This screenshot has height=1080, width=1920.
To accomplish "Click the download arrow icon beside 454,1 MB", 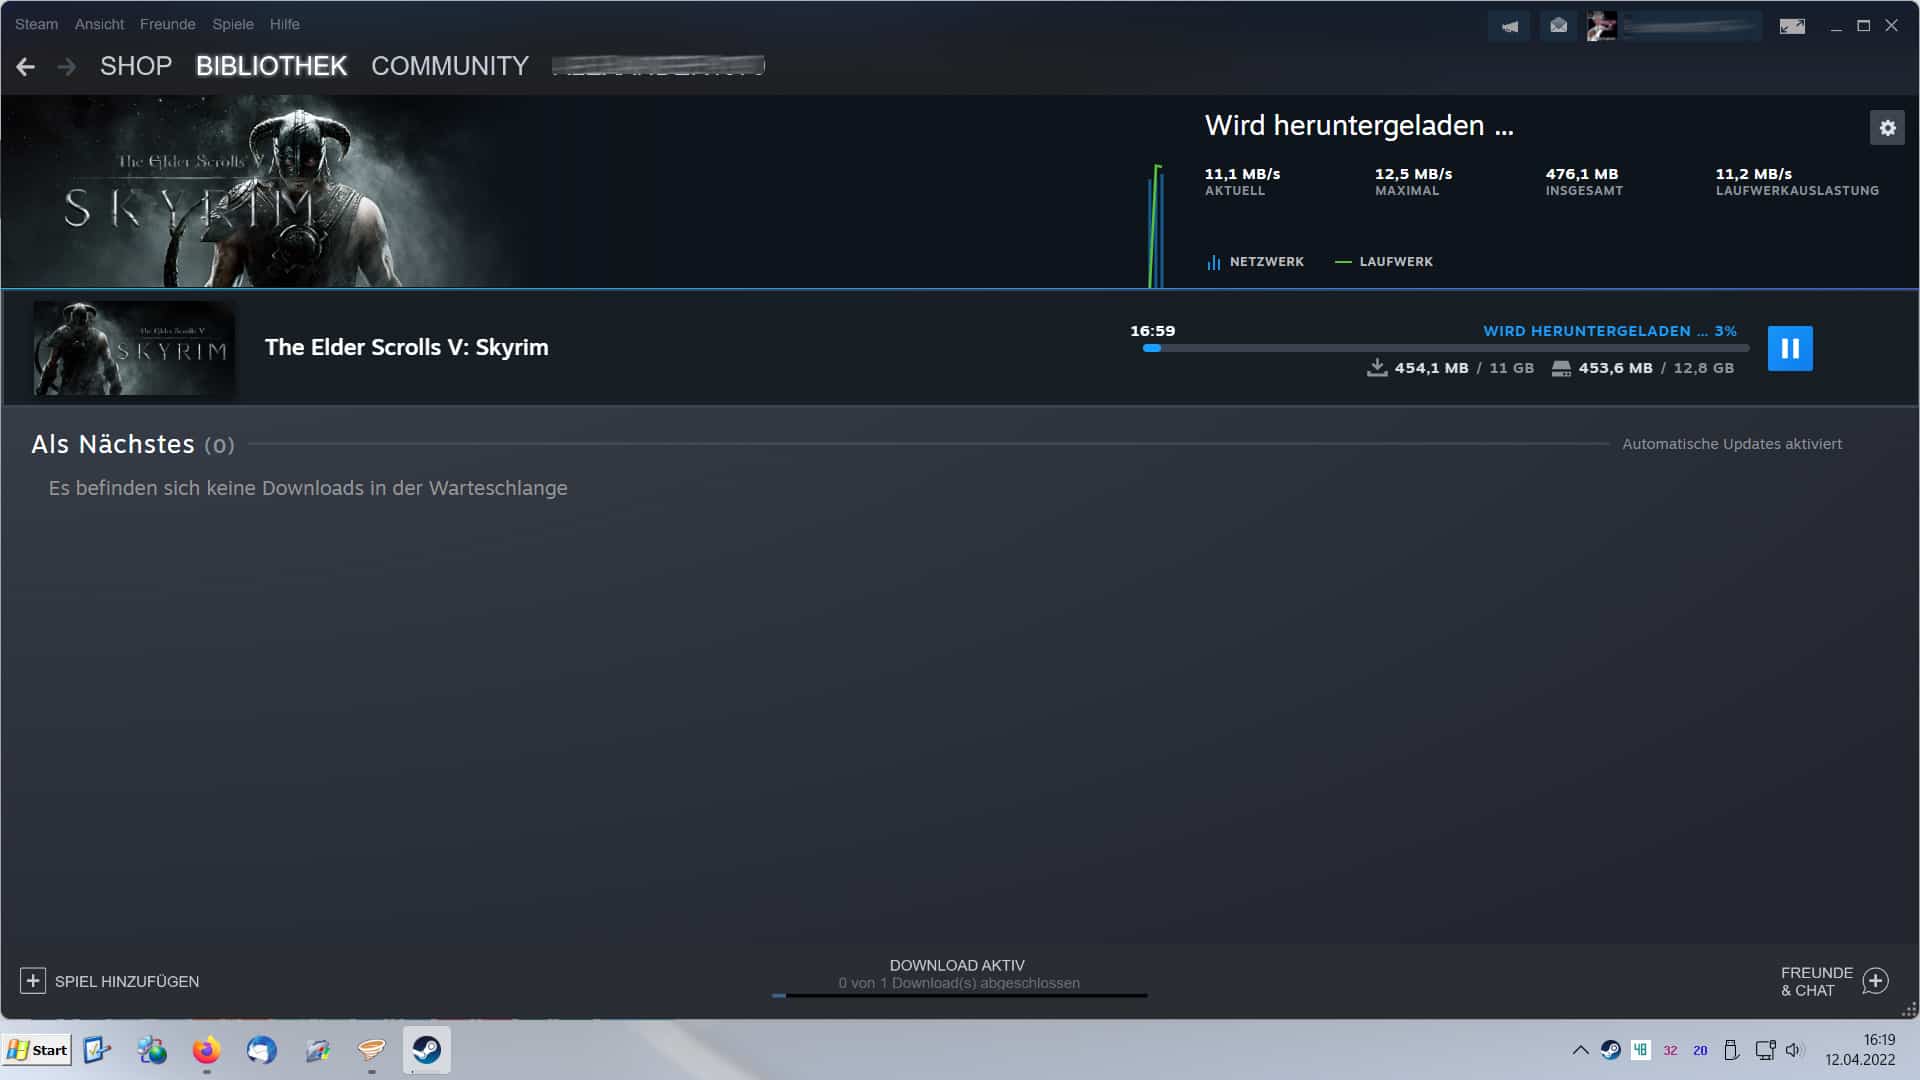I will [x=1377, y=368].
